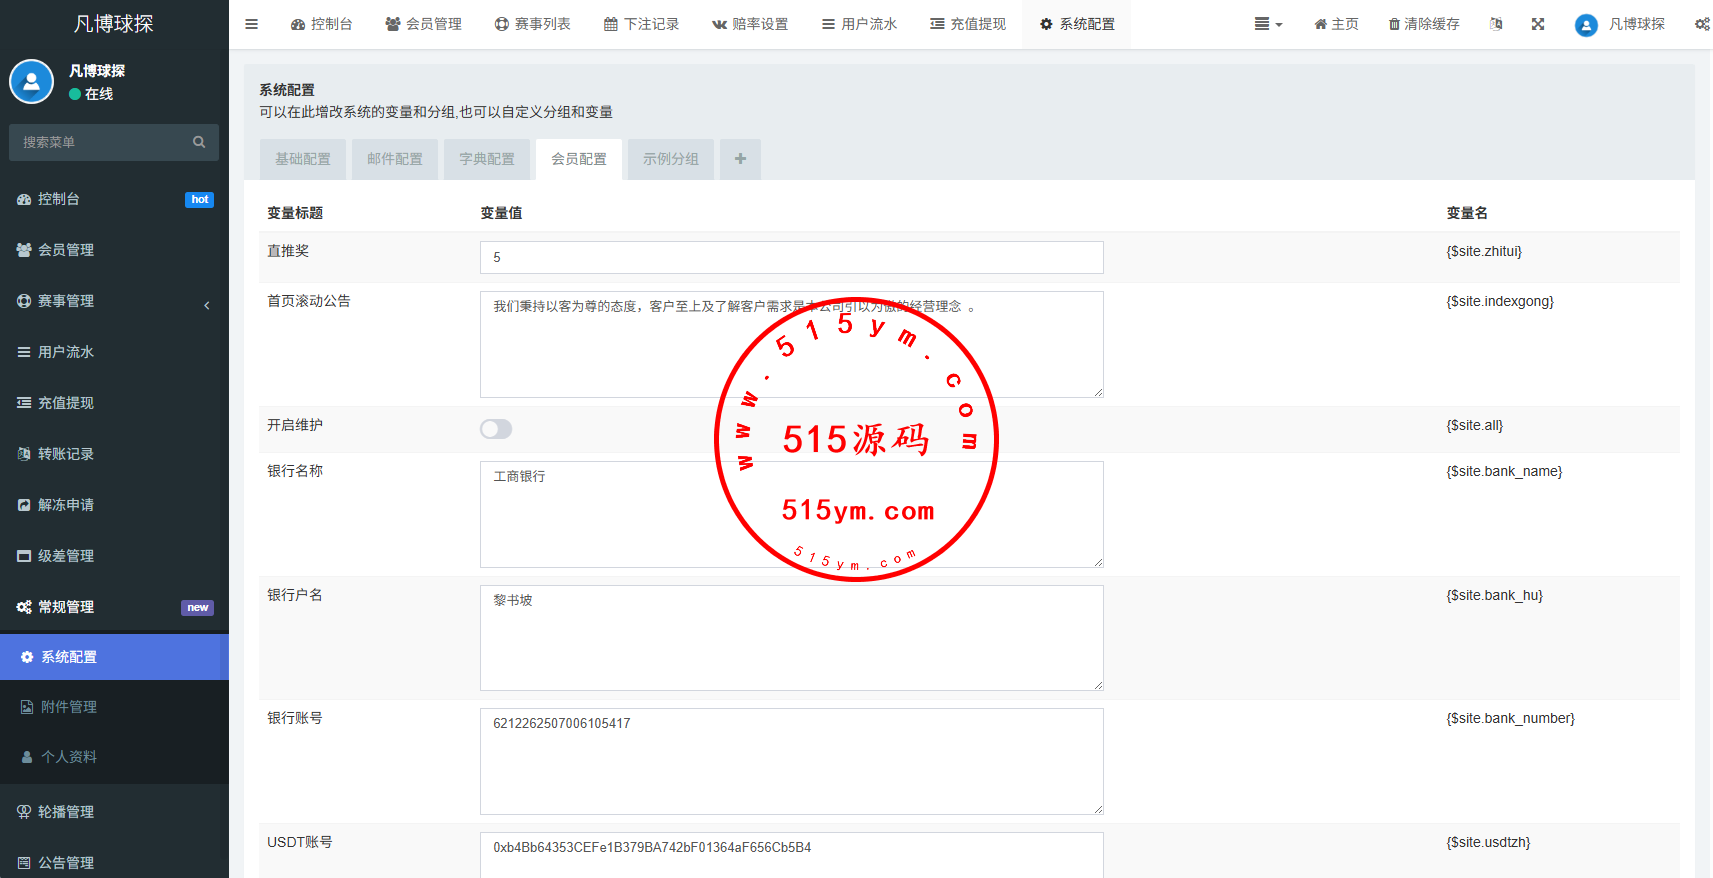Click the user avatar in sidebar
Image resolution: width=1713 pixels, height=878 pixels.
tap(31, 82)
